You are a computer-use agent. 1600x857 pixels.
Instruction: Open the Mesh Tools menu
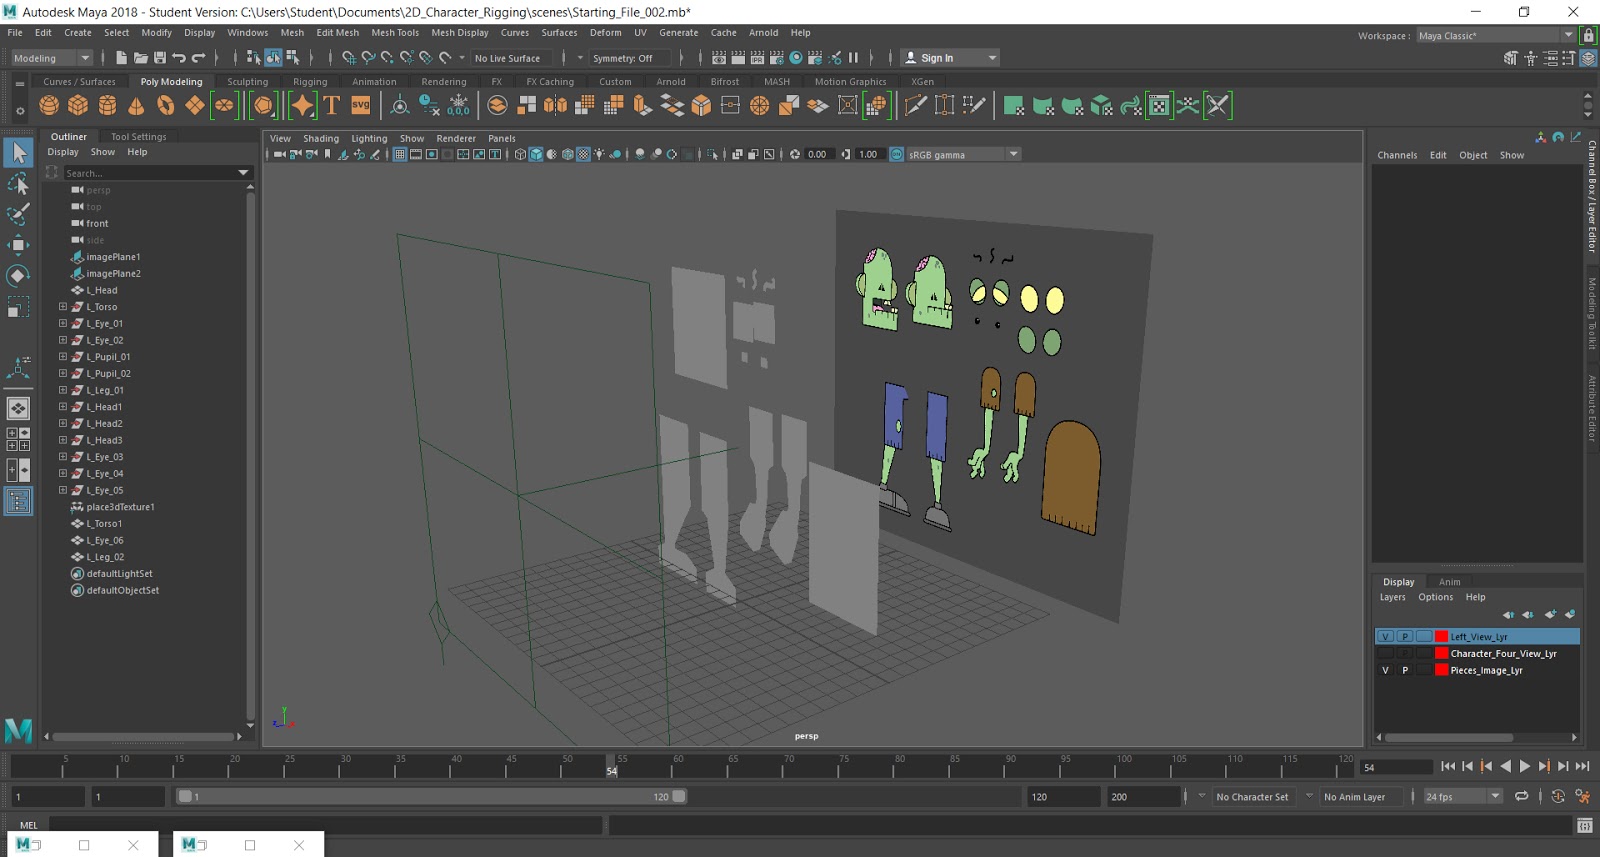click(395, 33)
